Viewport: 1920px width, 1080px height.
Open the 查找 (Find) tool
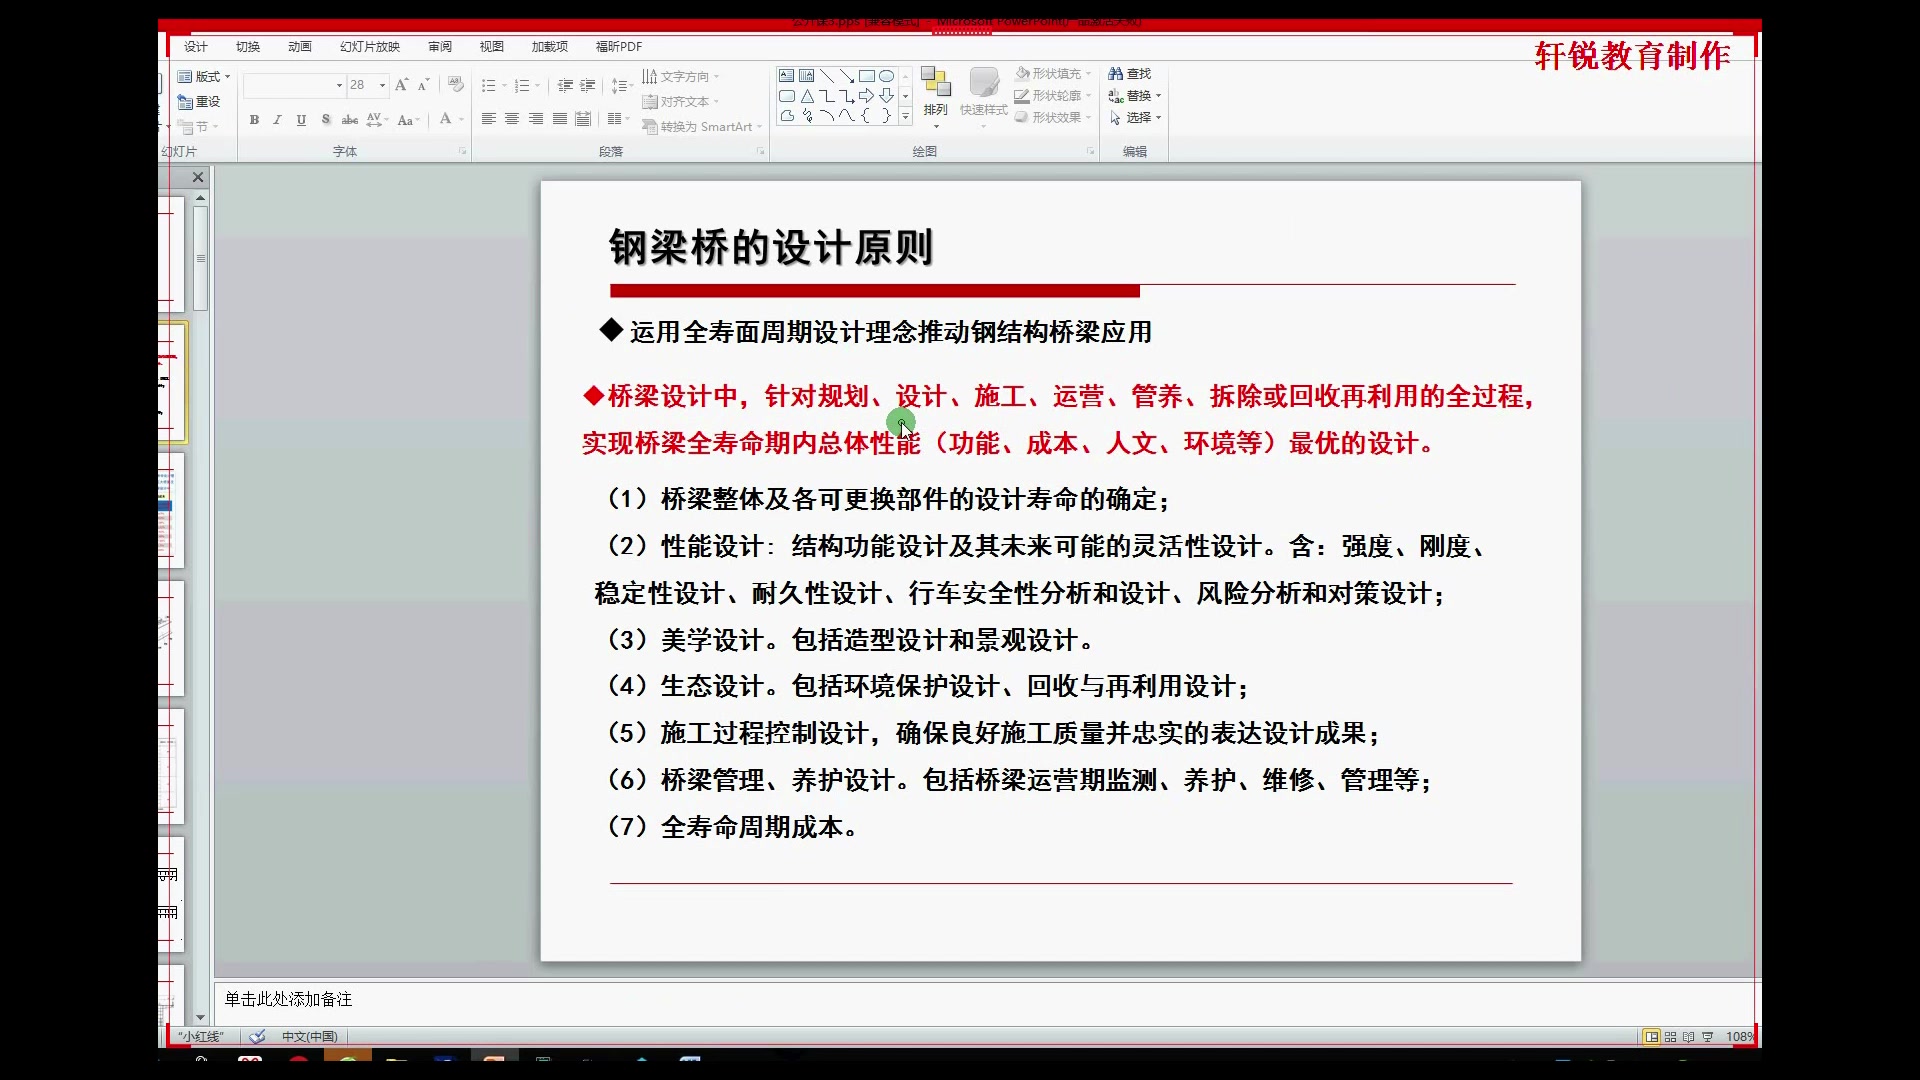point(1129,74)
